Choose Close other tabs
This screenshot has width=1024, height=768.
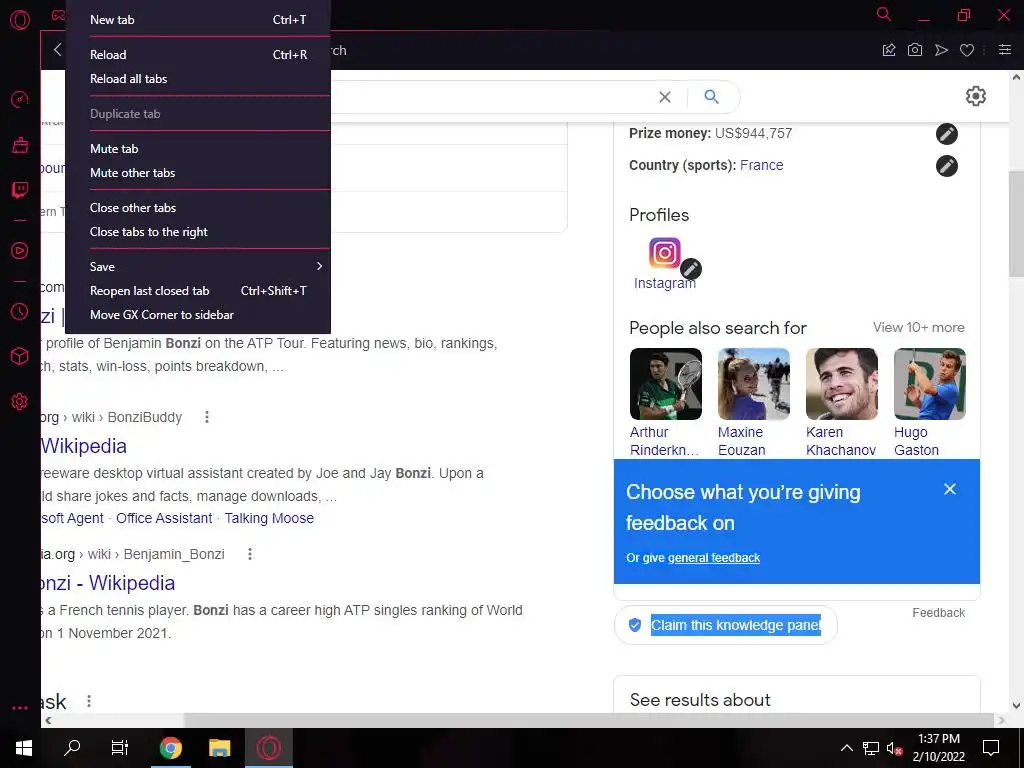pos(198,208)
